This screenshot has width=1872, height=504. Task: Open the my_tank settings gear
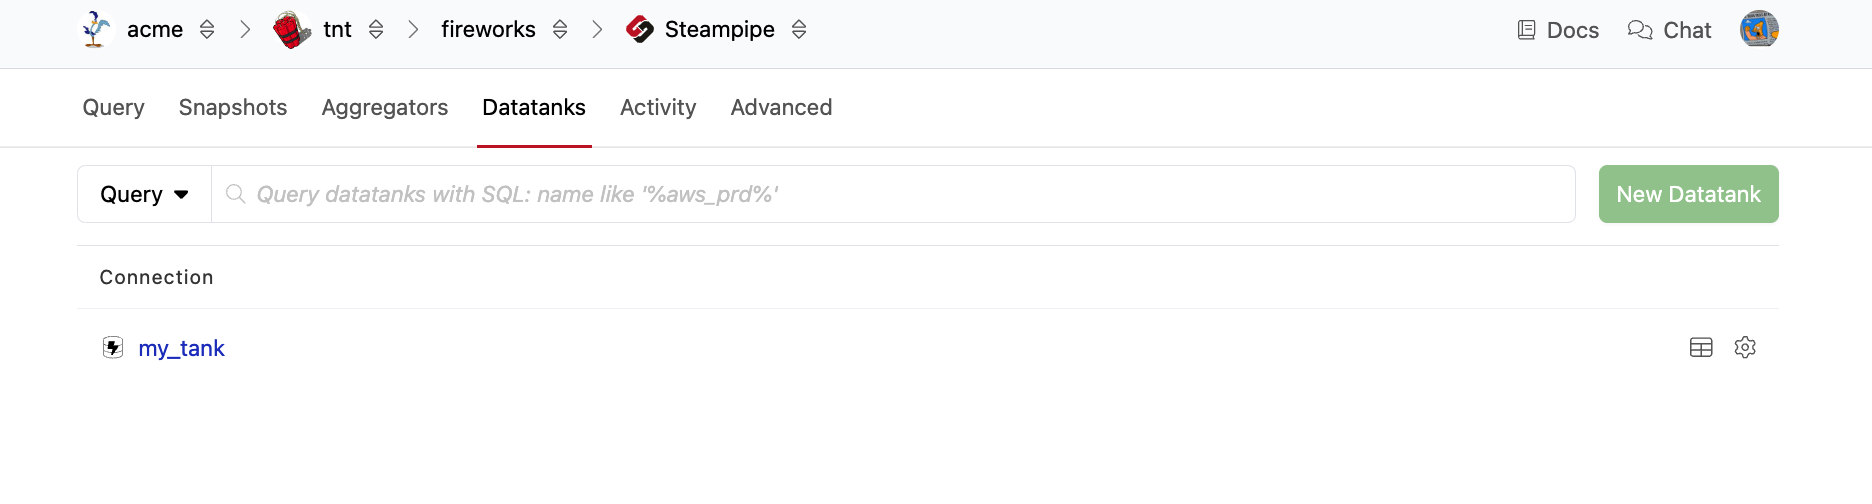(x=1745, y=347)
